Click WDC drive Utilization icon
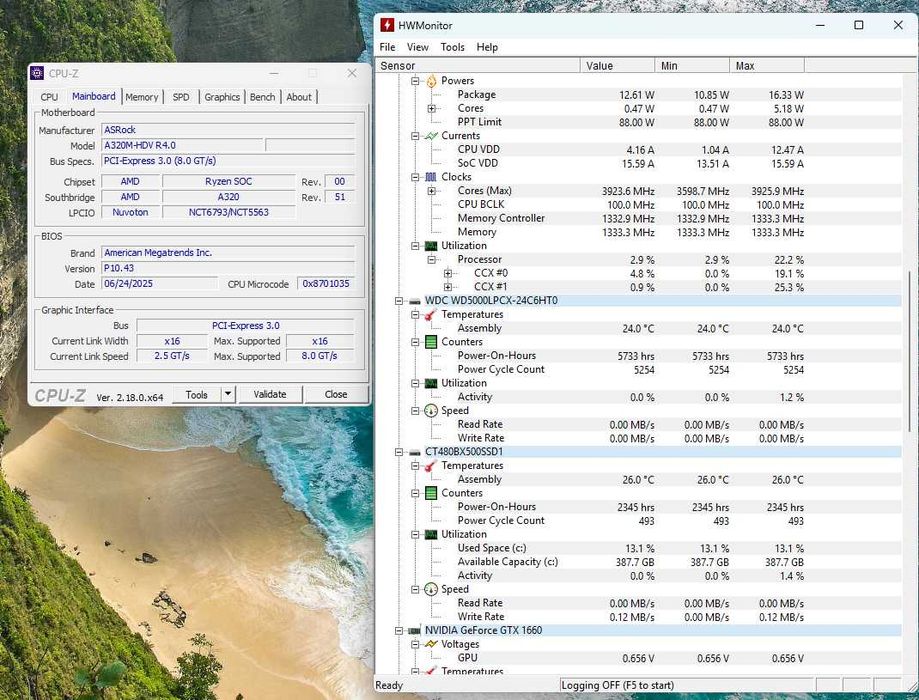 coord(431,383)
